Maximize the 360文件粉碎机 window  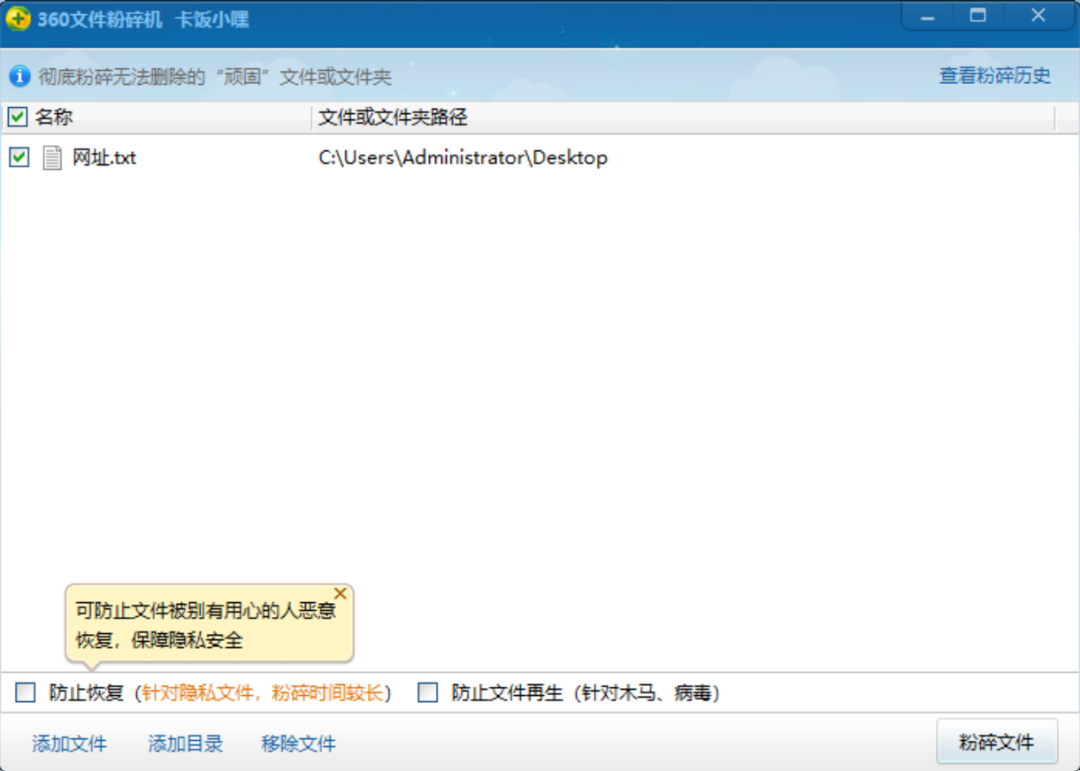977,16
